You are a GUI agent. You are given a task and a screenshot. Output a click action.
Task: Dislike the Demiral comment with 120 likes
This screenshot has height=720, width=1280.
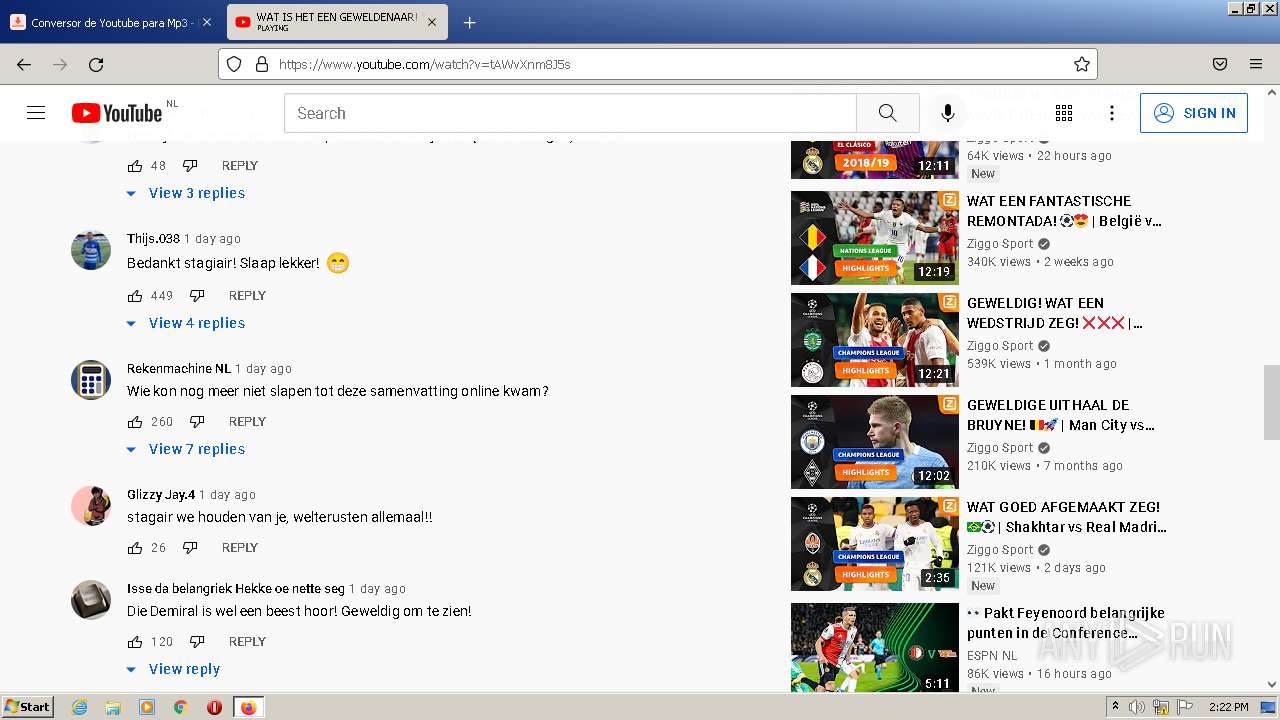[x=197, y=642]
